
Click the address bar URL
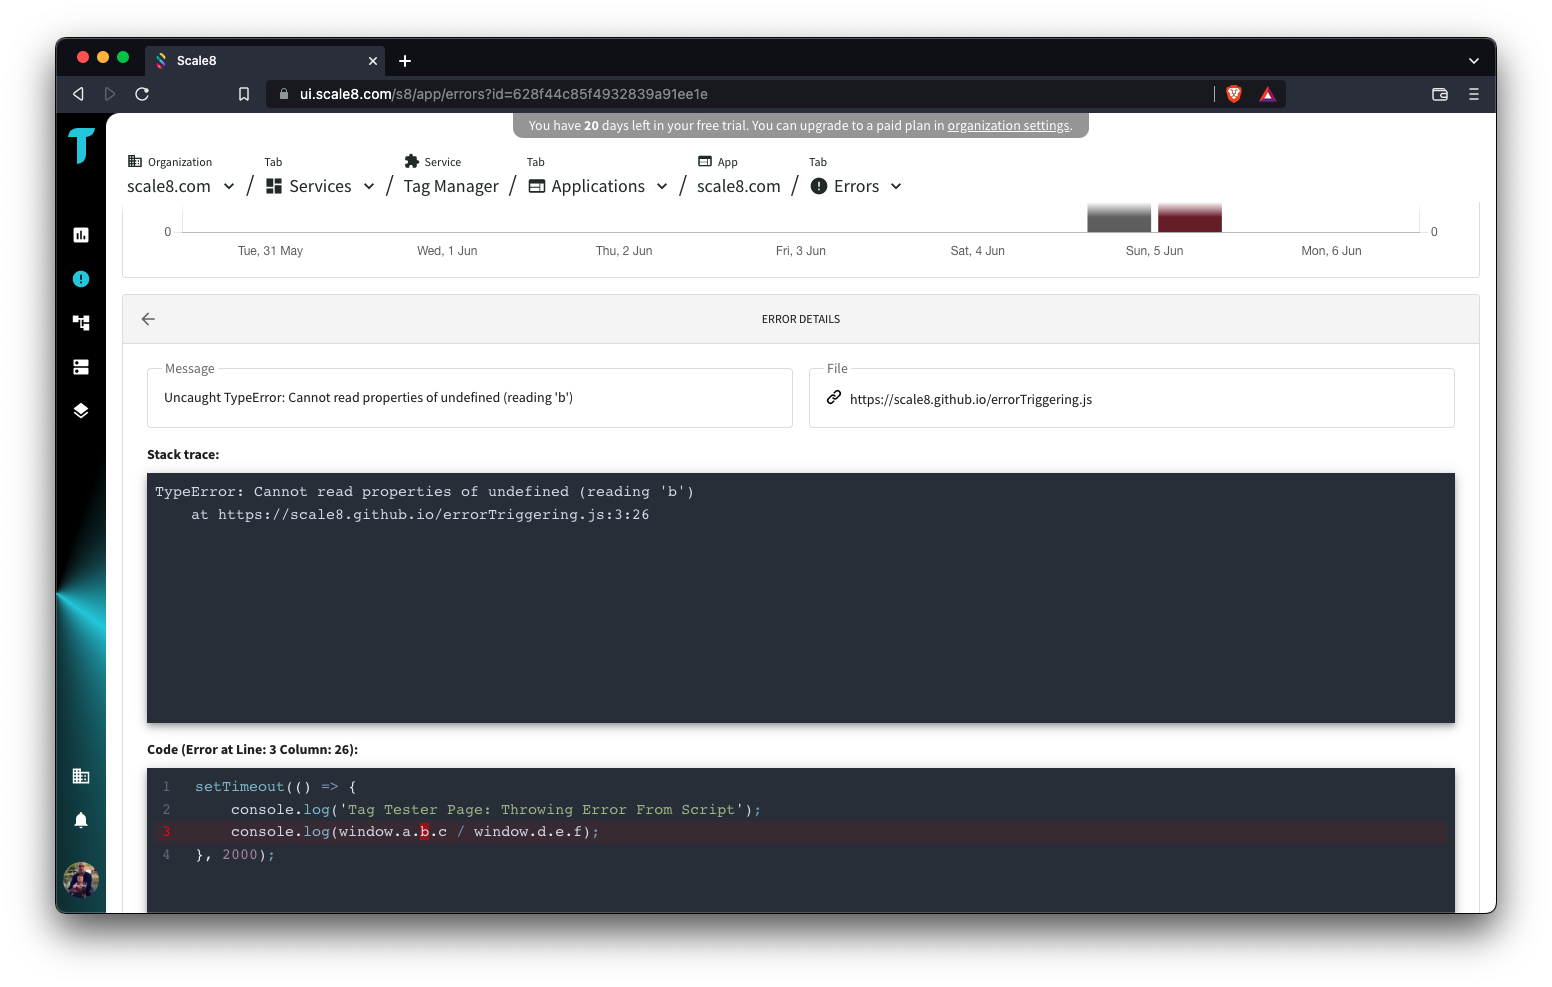pos(504,94)
